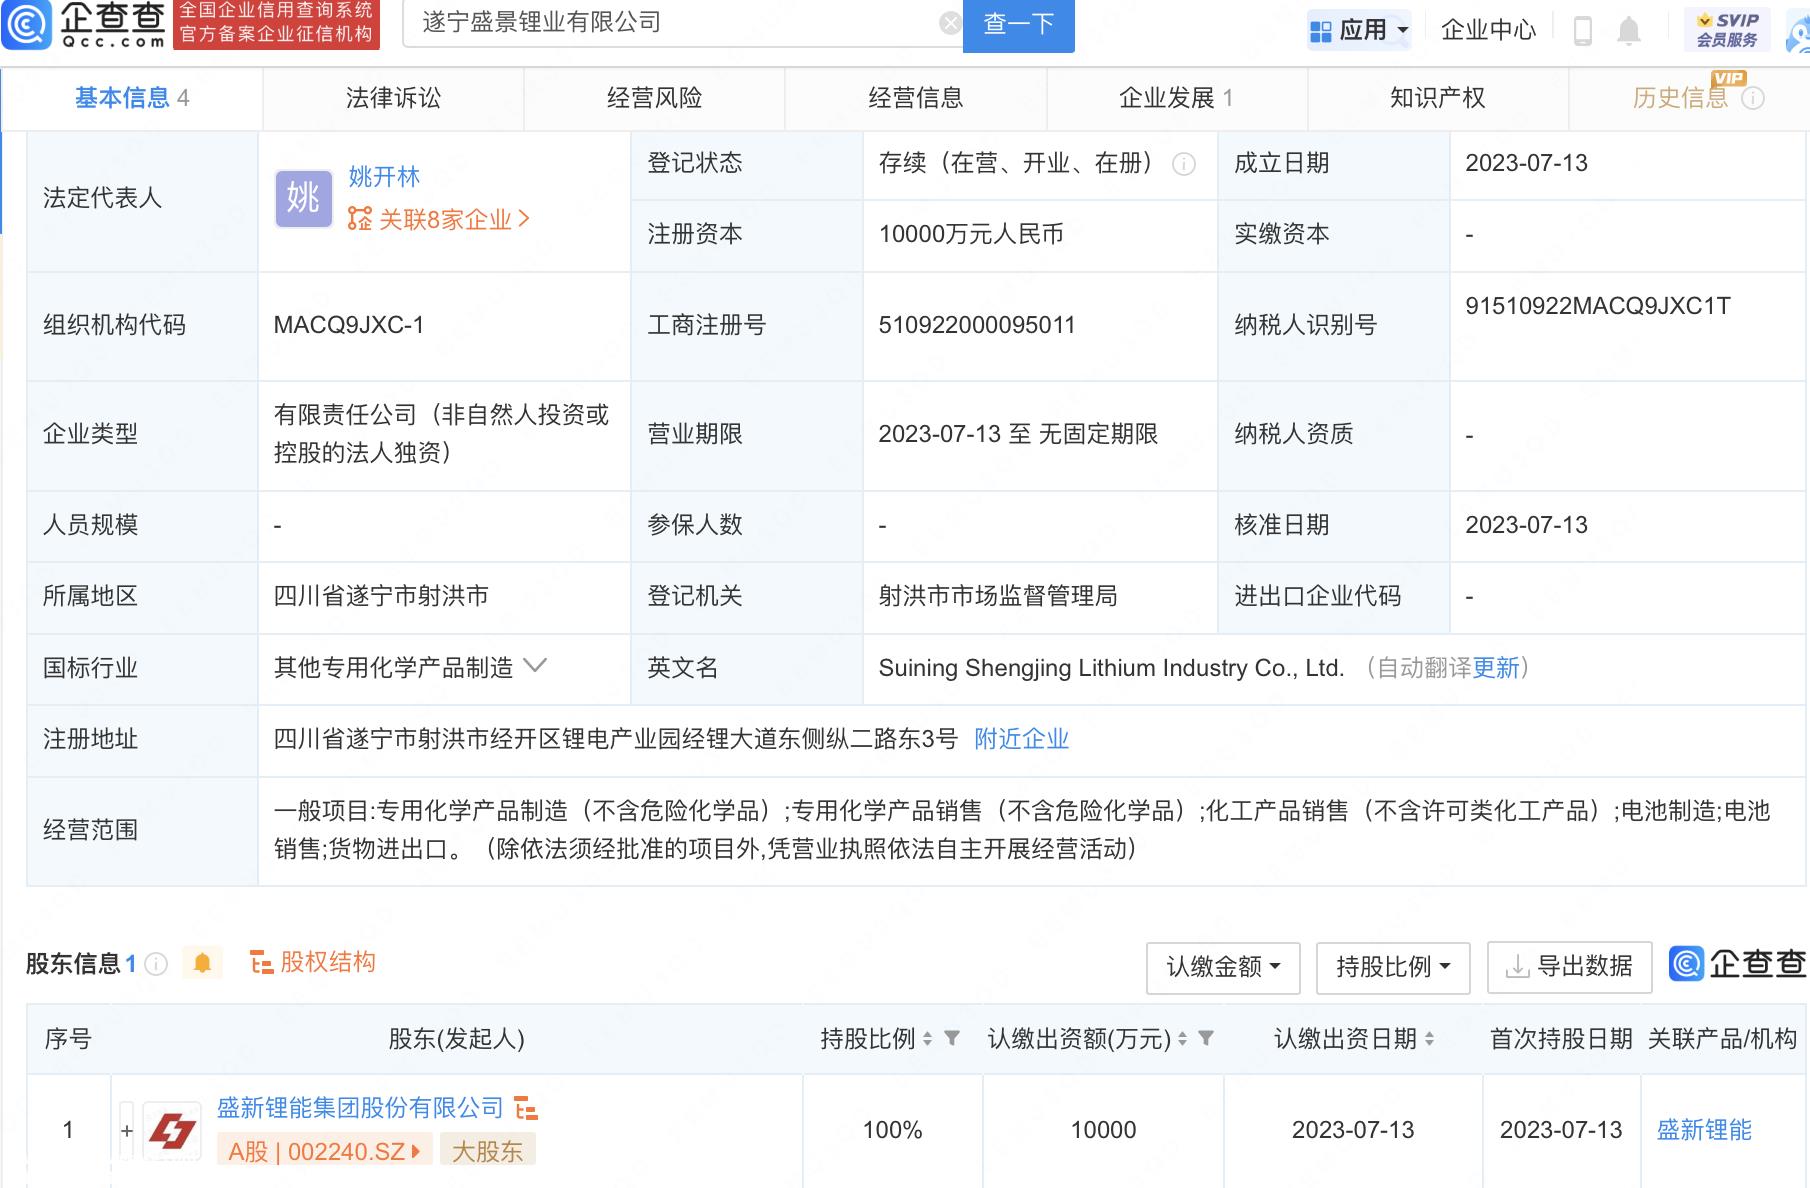1810x1188 pixels.
Task: Expand the 国标行业 industry chevron
Action: [x=535, y=666]
